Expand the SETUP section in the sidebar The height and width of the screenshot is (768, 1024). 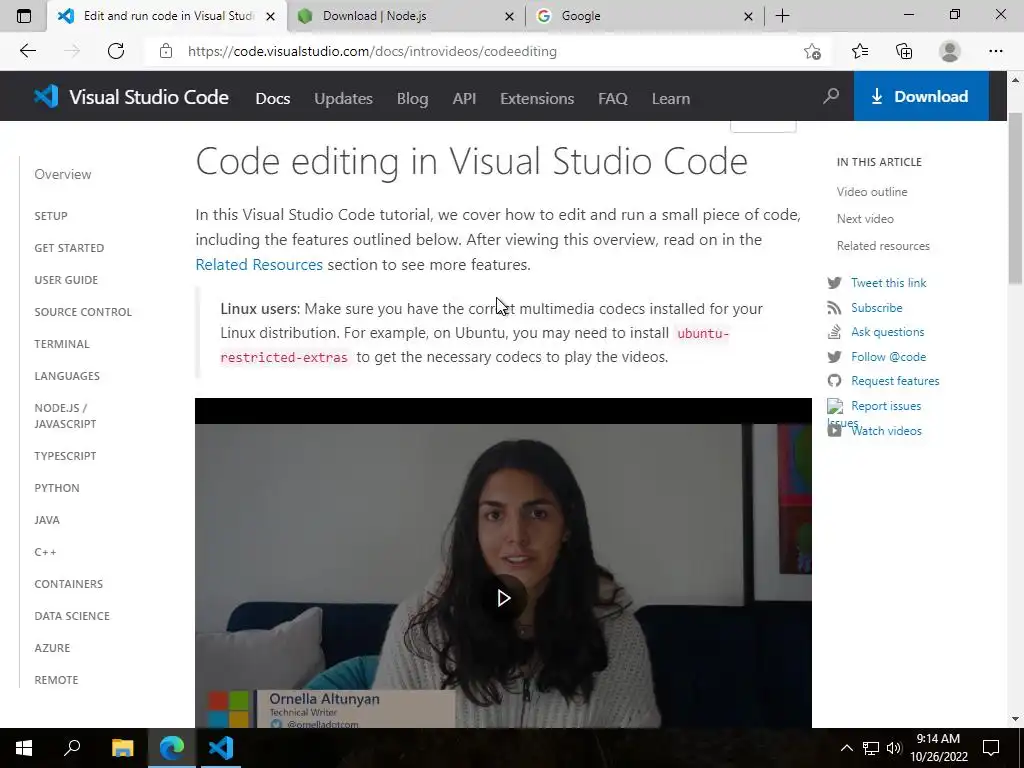point(51,216)
